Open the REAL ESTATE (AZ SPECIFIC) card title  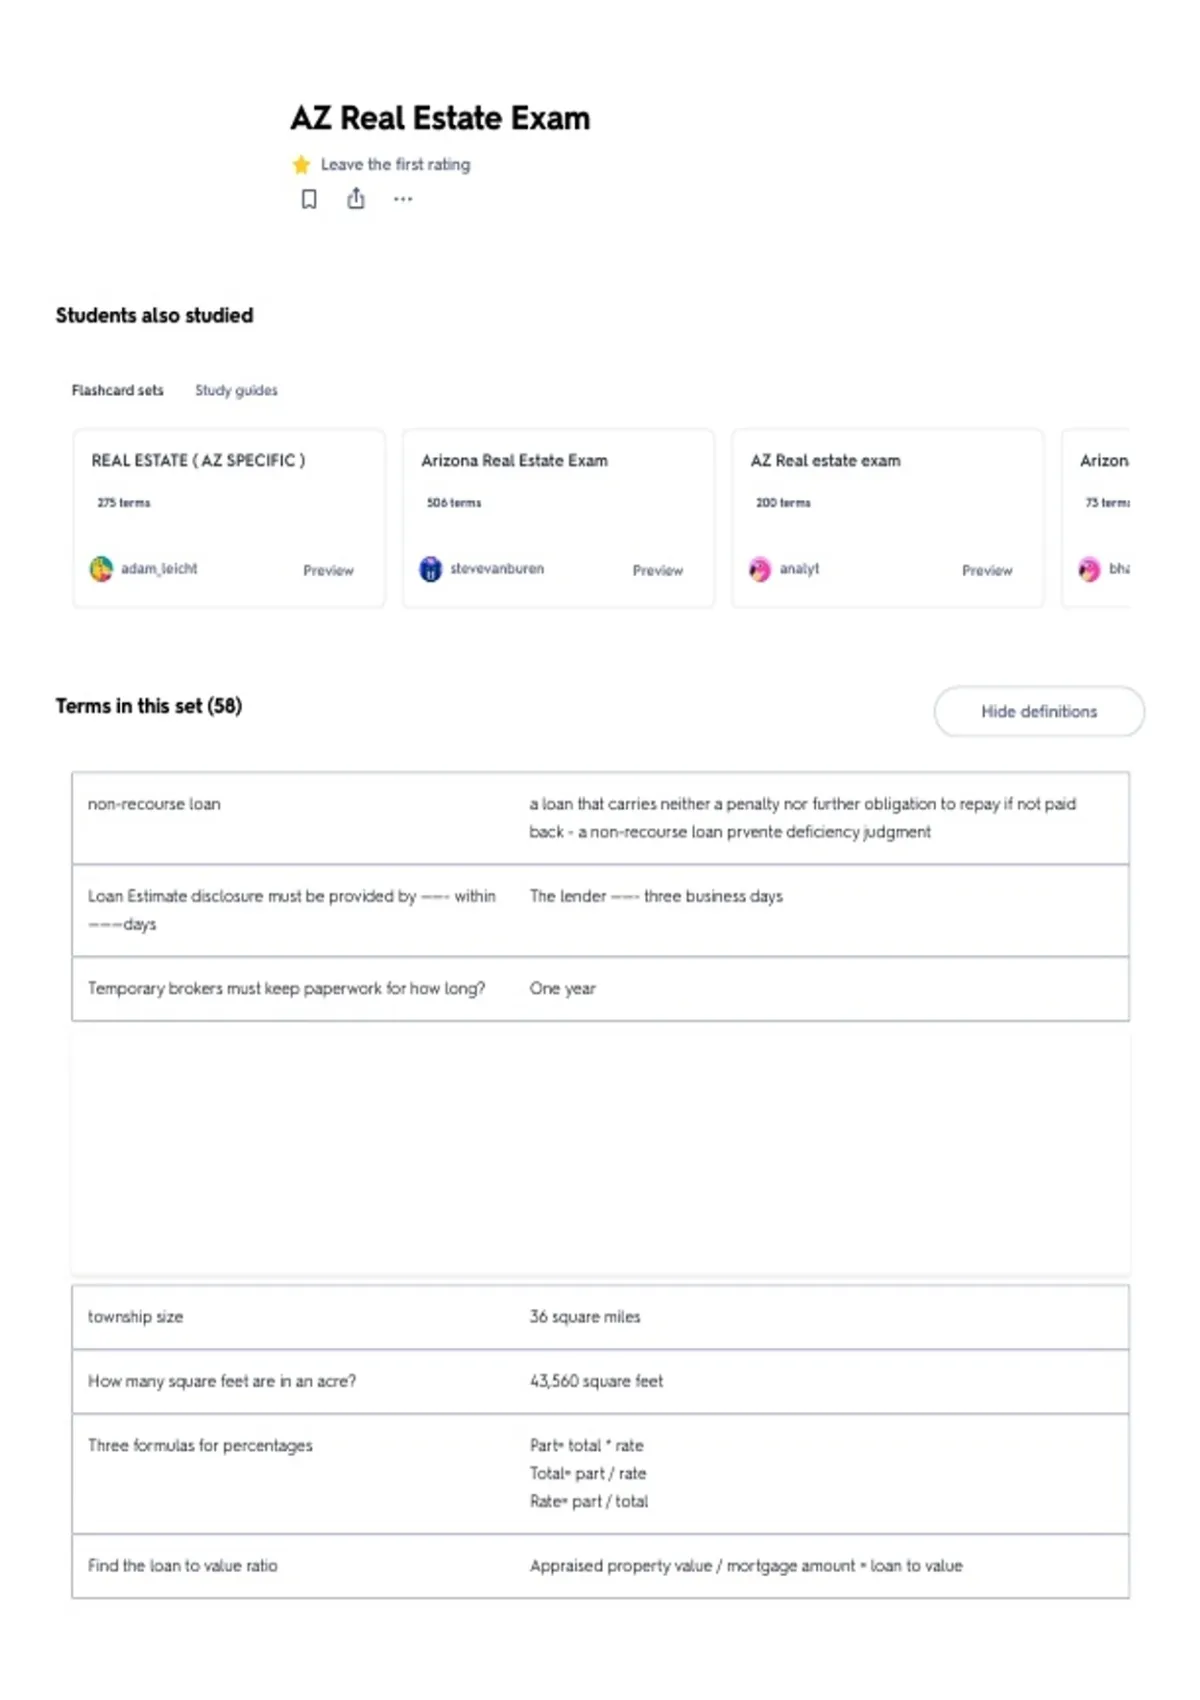point(198,460)
